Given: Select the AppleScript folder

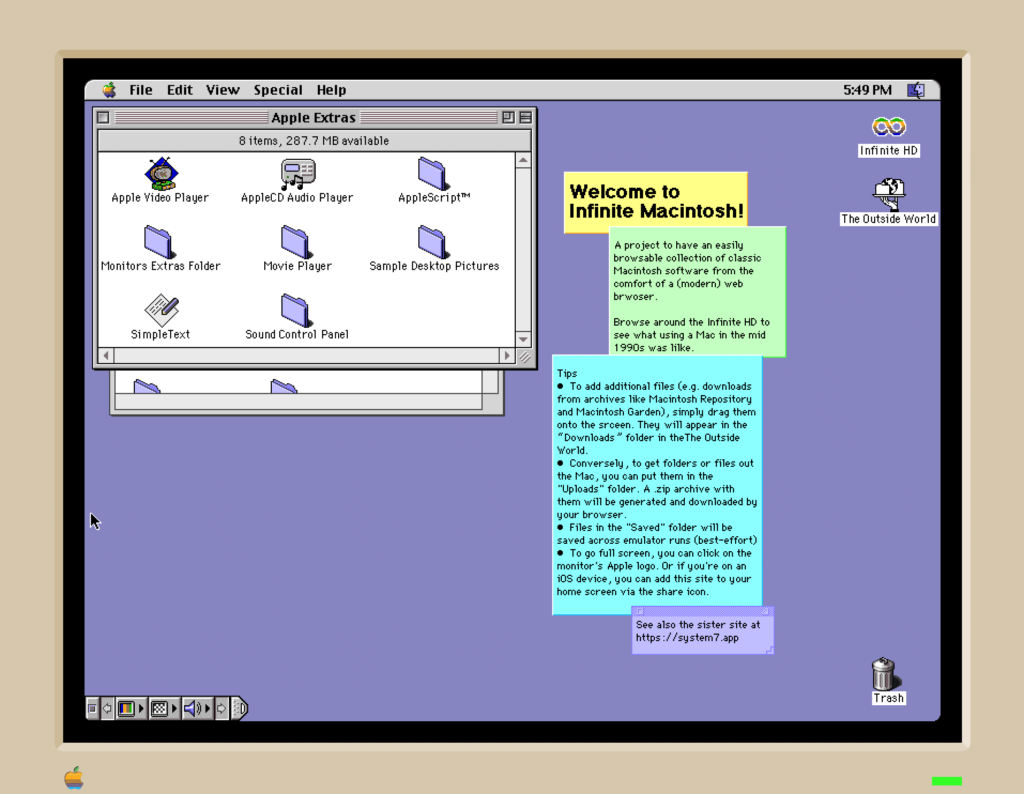Looking at the screenshot, I should point(432,174).
